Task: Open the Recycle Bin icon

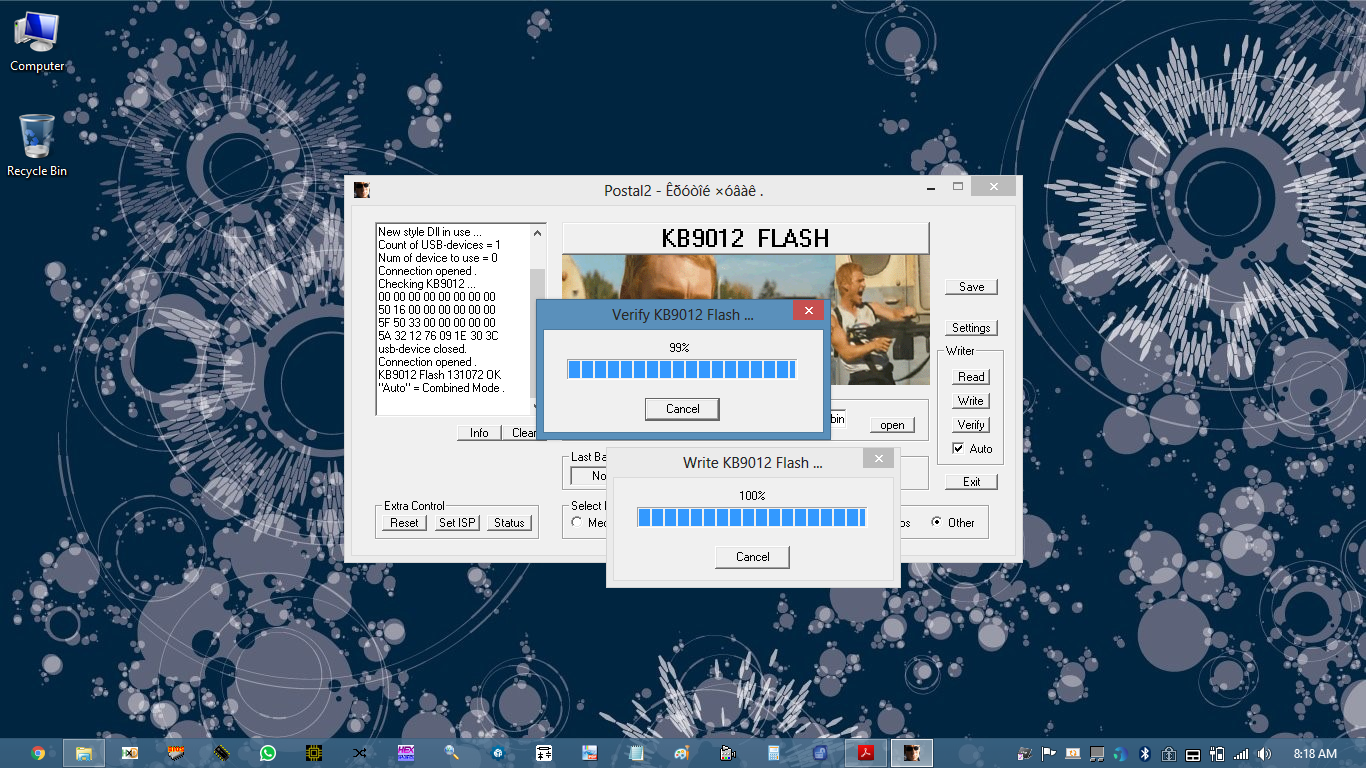Action: tap(36, 143)
